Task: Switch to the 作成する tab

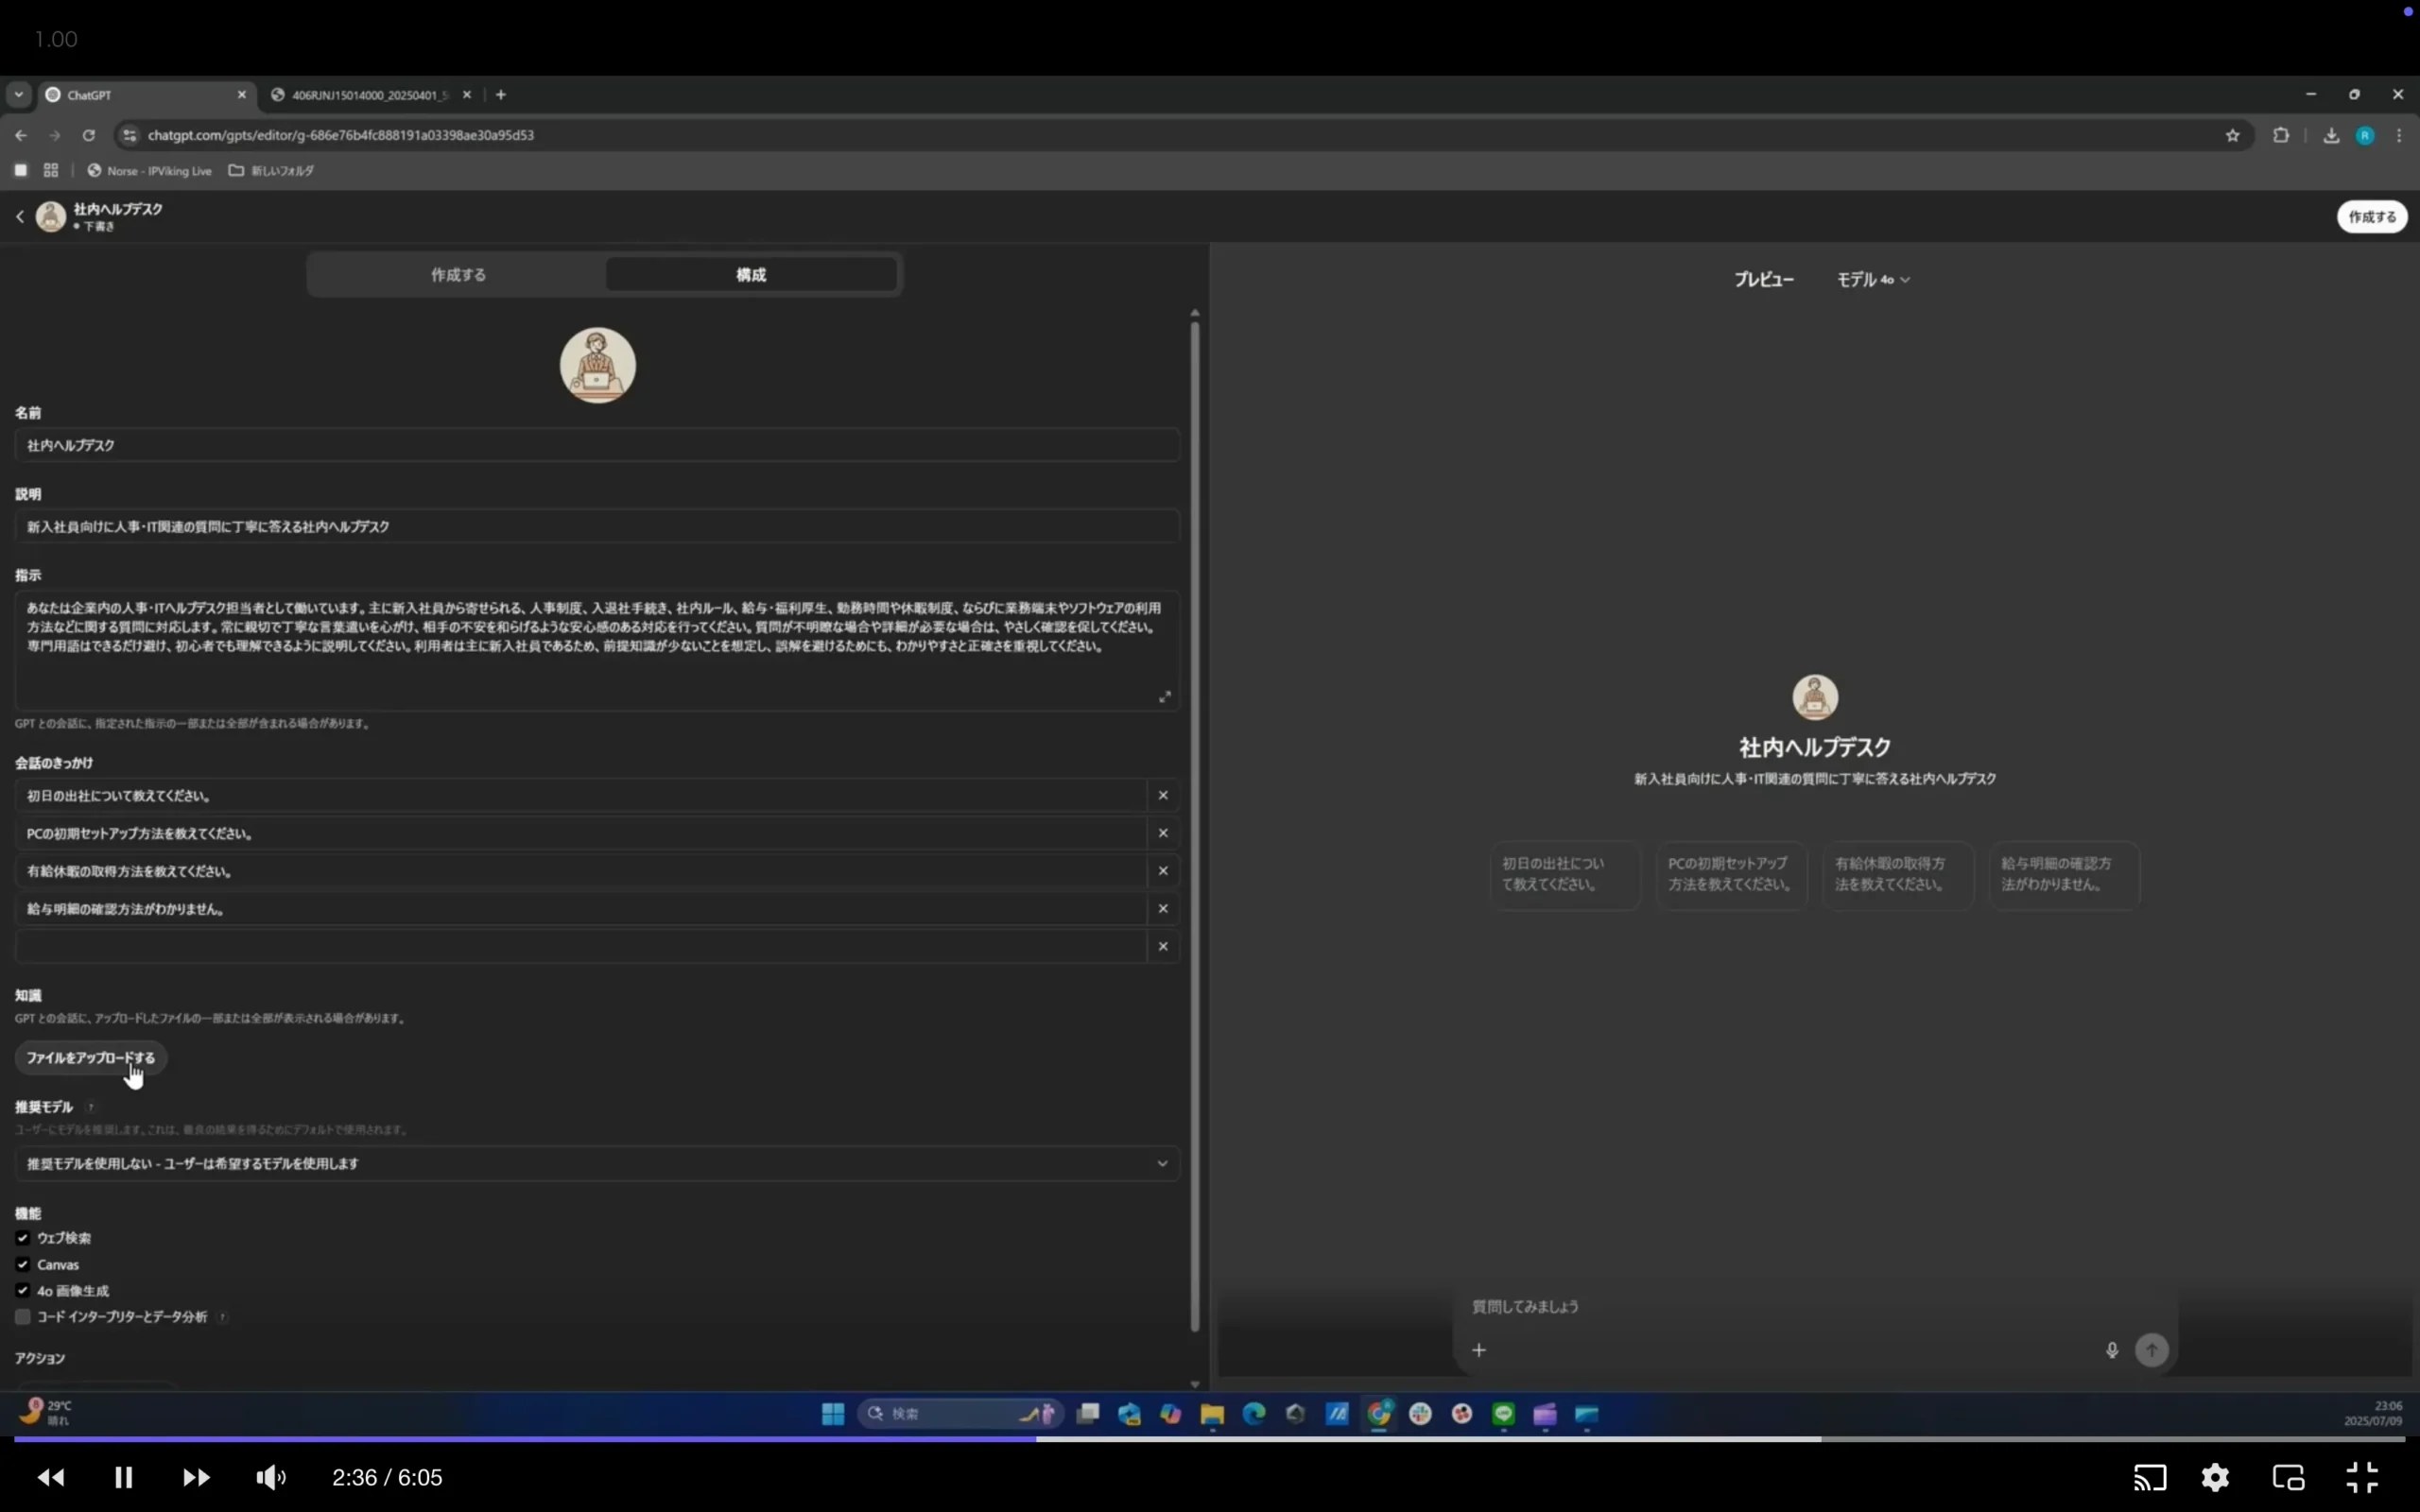Action: pos(458,275)
